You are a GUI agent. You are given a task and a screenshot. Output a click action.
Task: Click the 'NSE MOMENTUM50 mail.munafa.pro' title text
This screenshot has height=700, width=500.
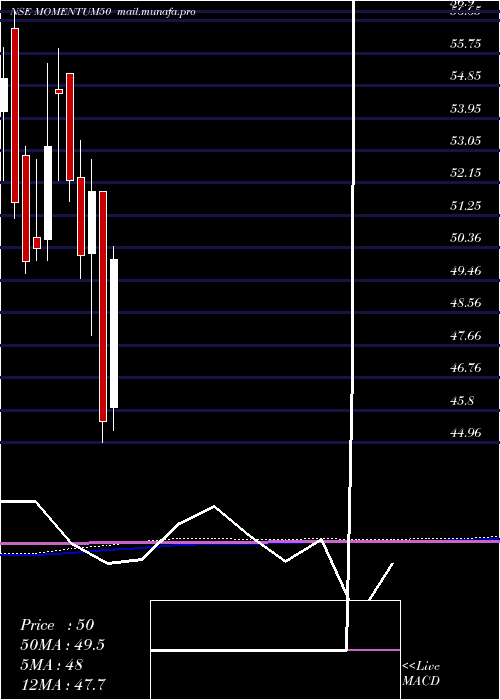[103, 12]
